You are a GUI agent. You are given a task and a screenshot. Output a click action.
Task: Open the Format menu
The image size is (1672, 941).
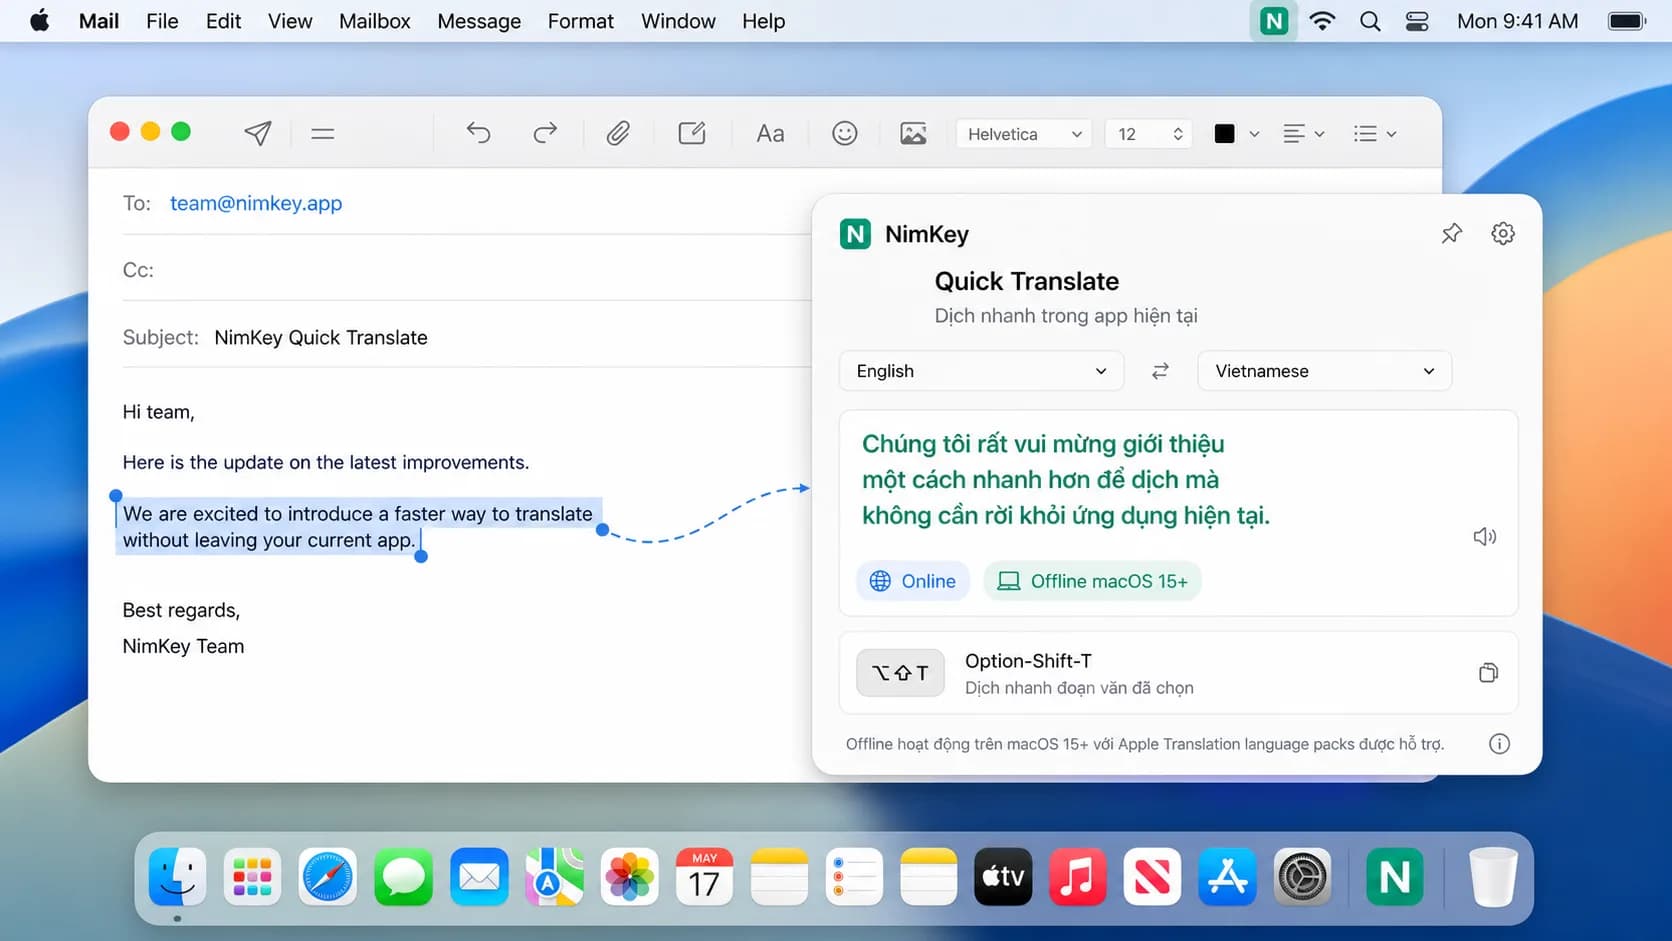(x=581, y=21)
